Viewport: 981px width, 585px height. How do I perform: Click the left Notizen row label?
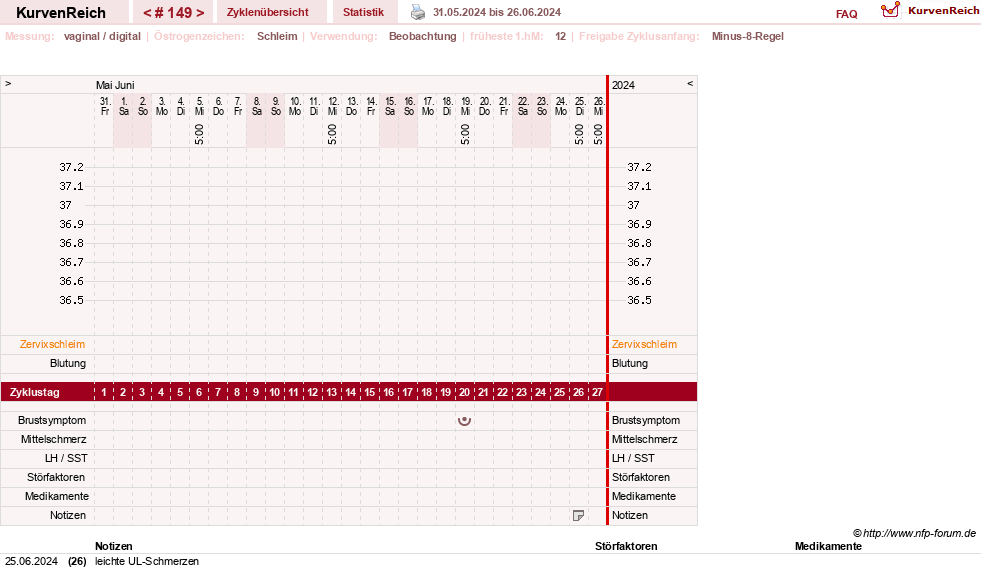point(68,516)
